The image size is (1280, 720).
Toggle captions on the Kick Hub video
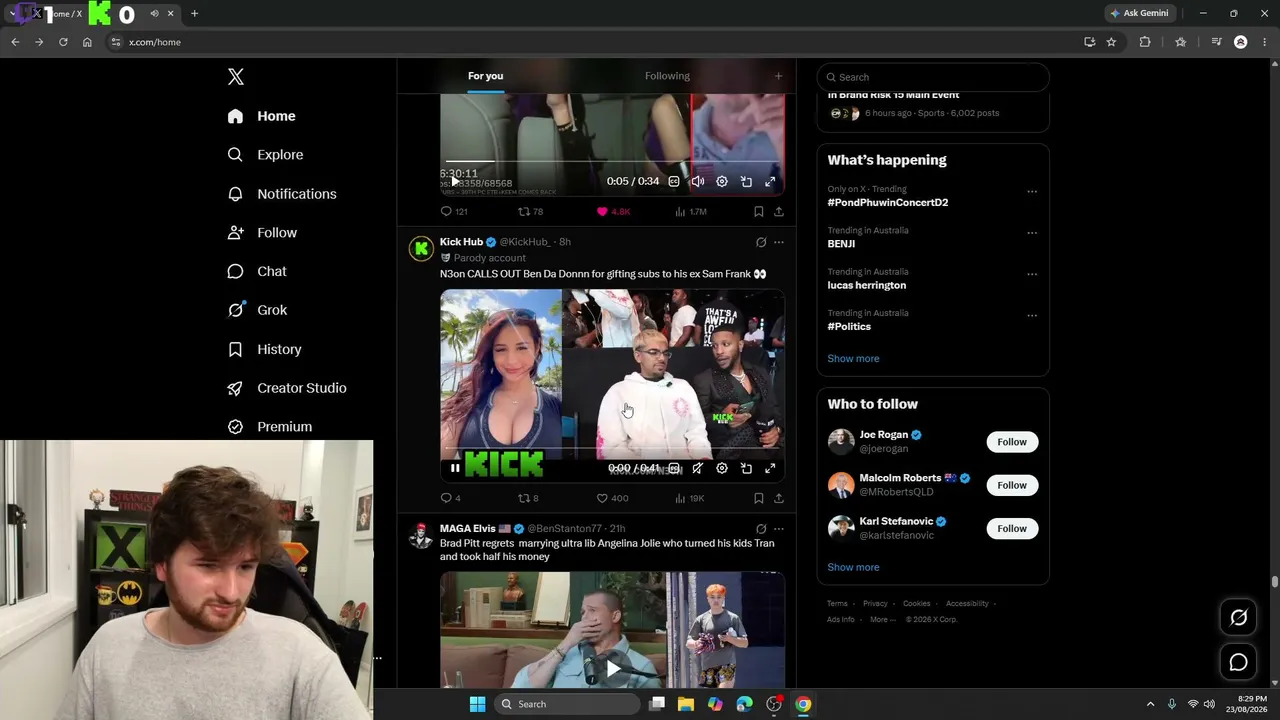[674, 468]
